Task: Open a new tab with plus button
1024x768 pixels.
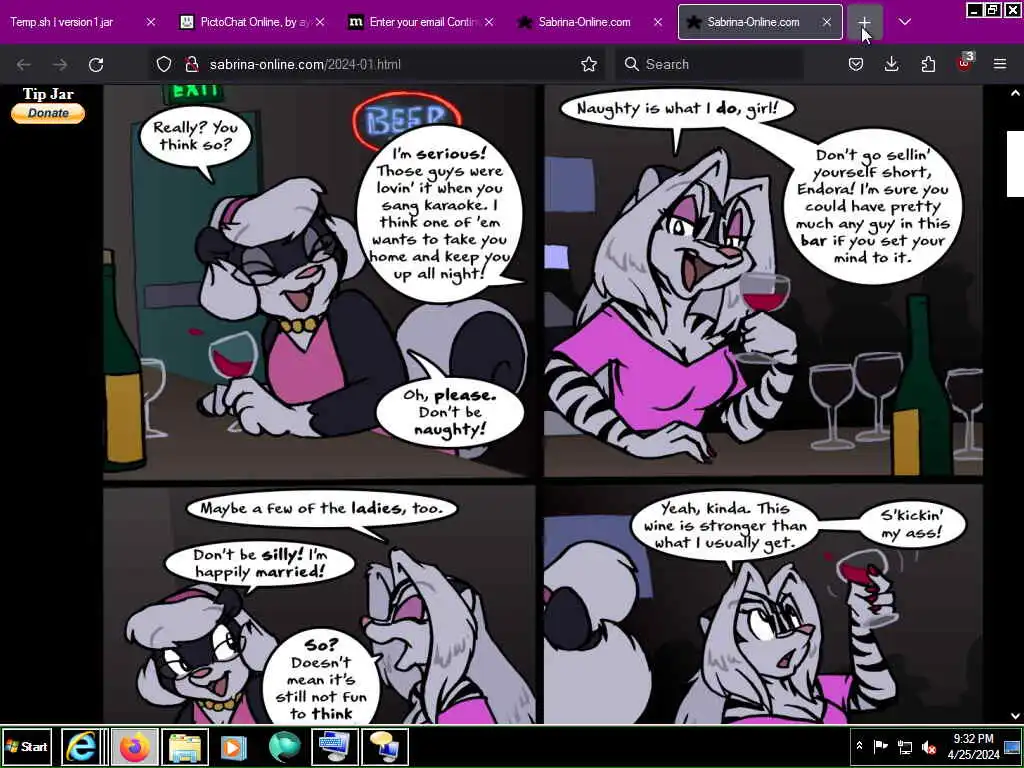Action: pyautogui.click(x=864, y=22)
